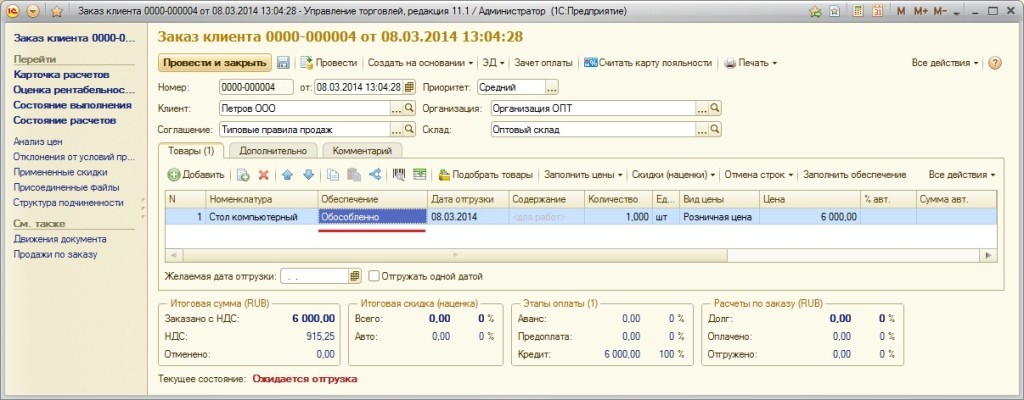Click the Провести и закрыть button
Screen dimensions: 1024x400
pos(214,63)
